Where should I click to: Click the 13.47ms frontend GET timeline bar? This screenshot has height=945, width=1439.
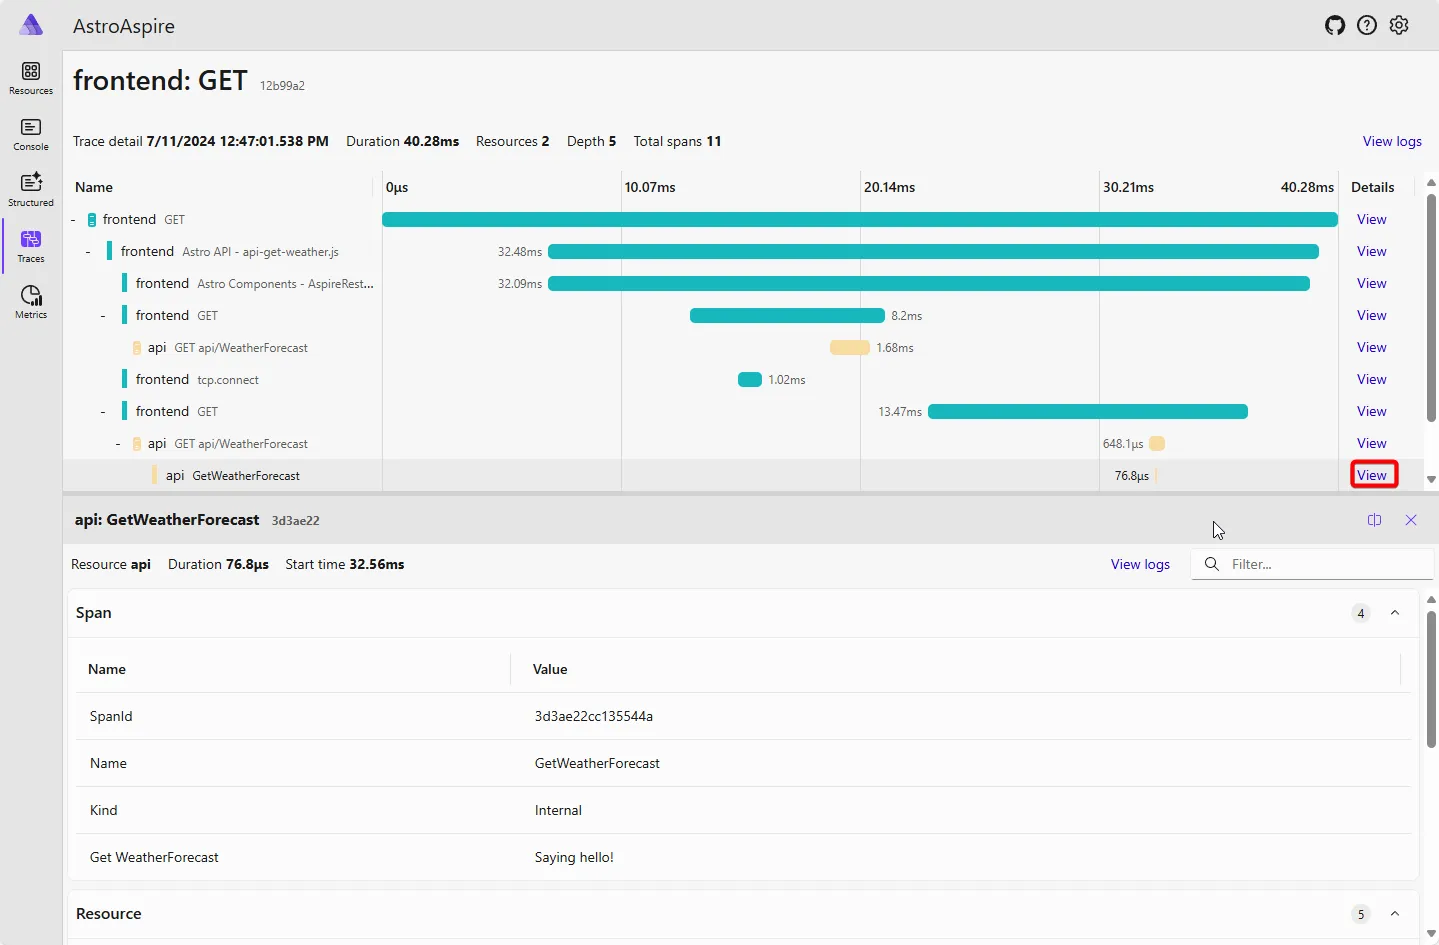click(1088, 412)
